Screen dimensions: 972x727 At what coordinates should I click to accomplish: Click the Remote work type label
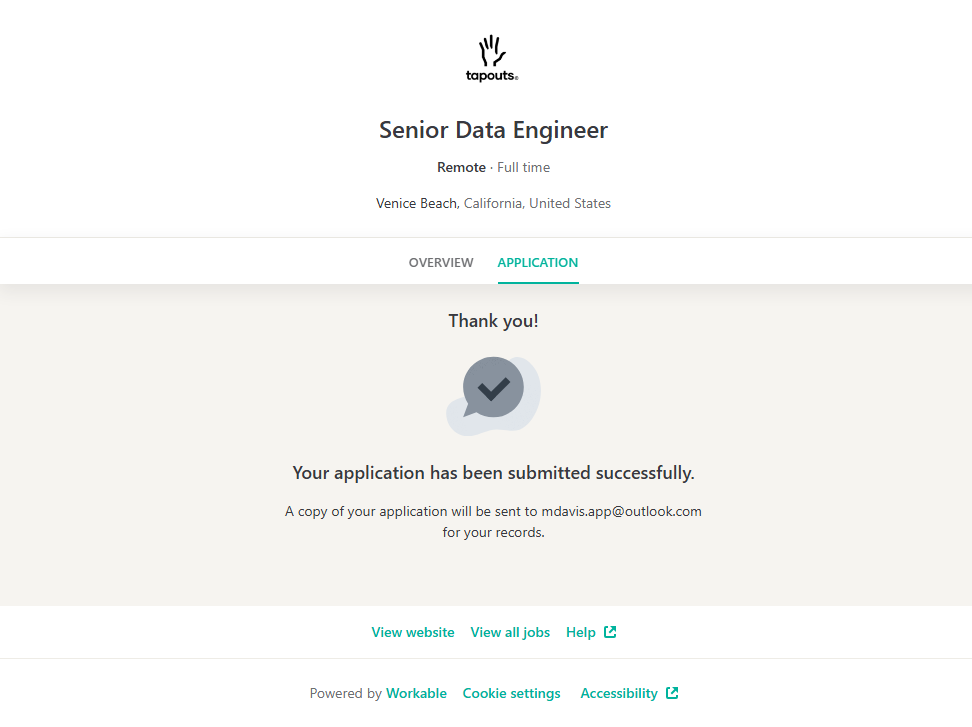tap(461, 167)
